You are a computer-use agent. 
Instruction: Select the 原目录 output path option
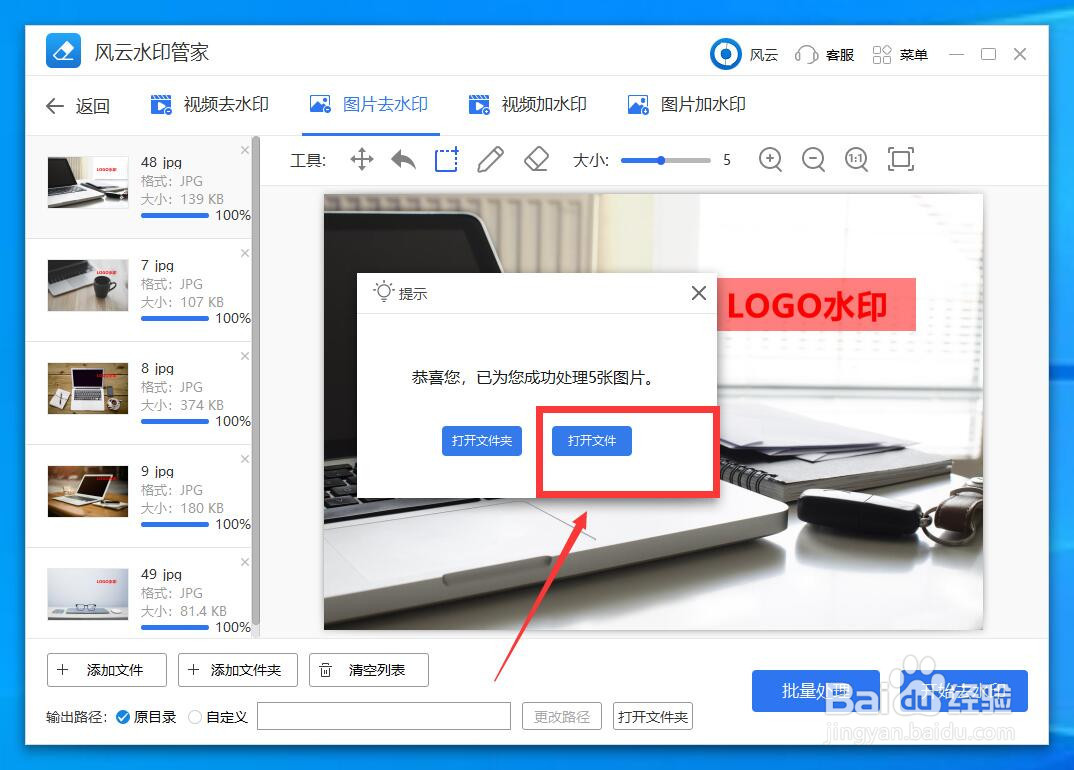[145, 716]
